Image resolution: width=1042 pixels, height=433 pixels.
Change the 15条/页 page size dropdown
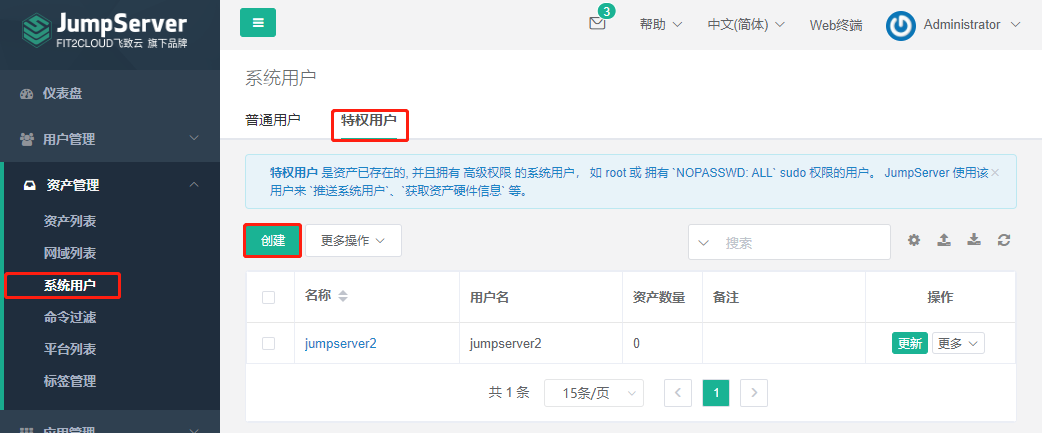593,392
